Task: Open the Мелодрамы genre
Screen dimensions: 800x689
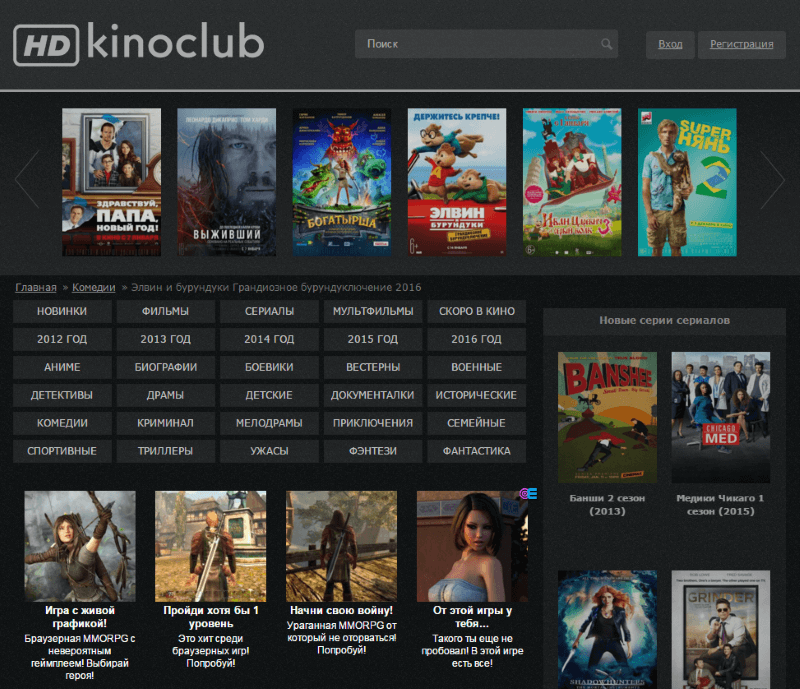Action: (x=269, y=424)
